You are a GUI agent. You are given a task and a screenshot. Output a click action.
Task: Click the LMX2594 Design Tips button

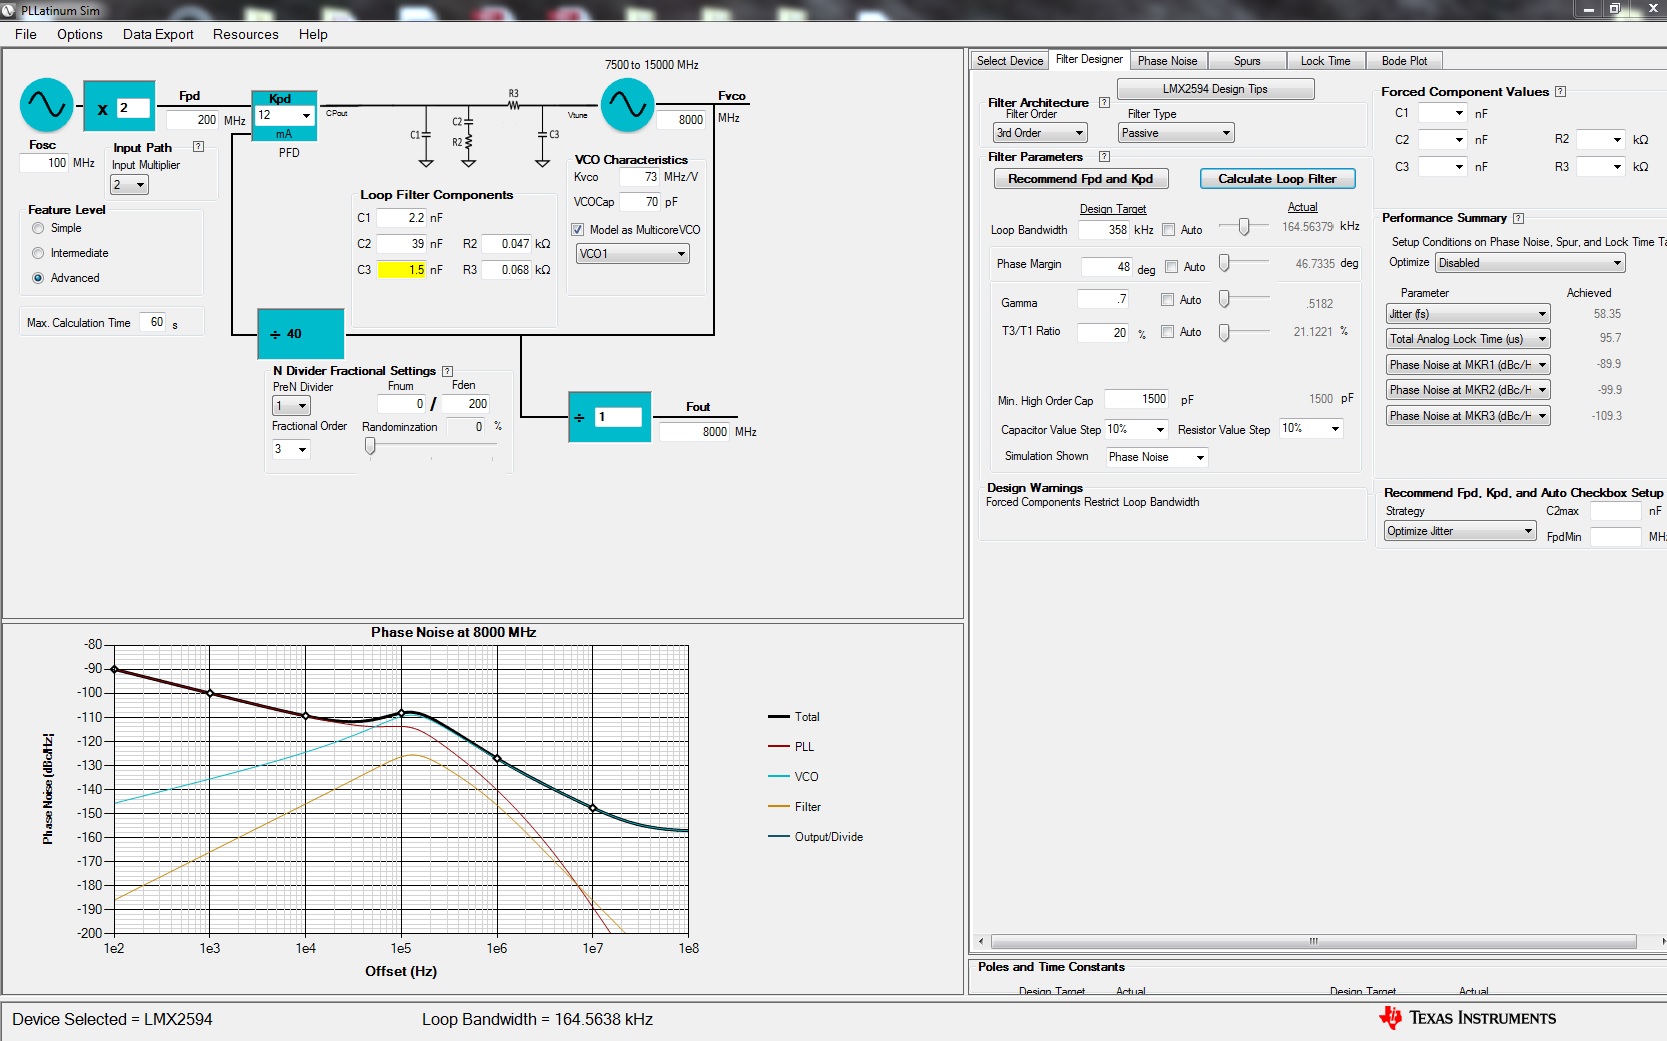[1215, 89]
